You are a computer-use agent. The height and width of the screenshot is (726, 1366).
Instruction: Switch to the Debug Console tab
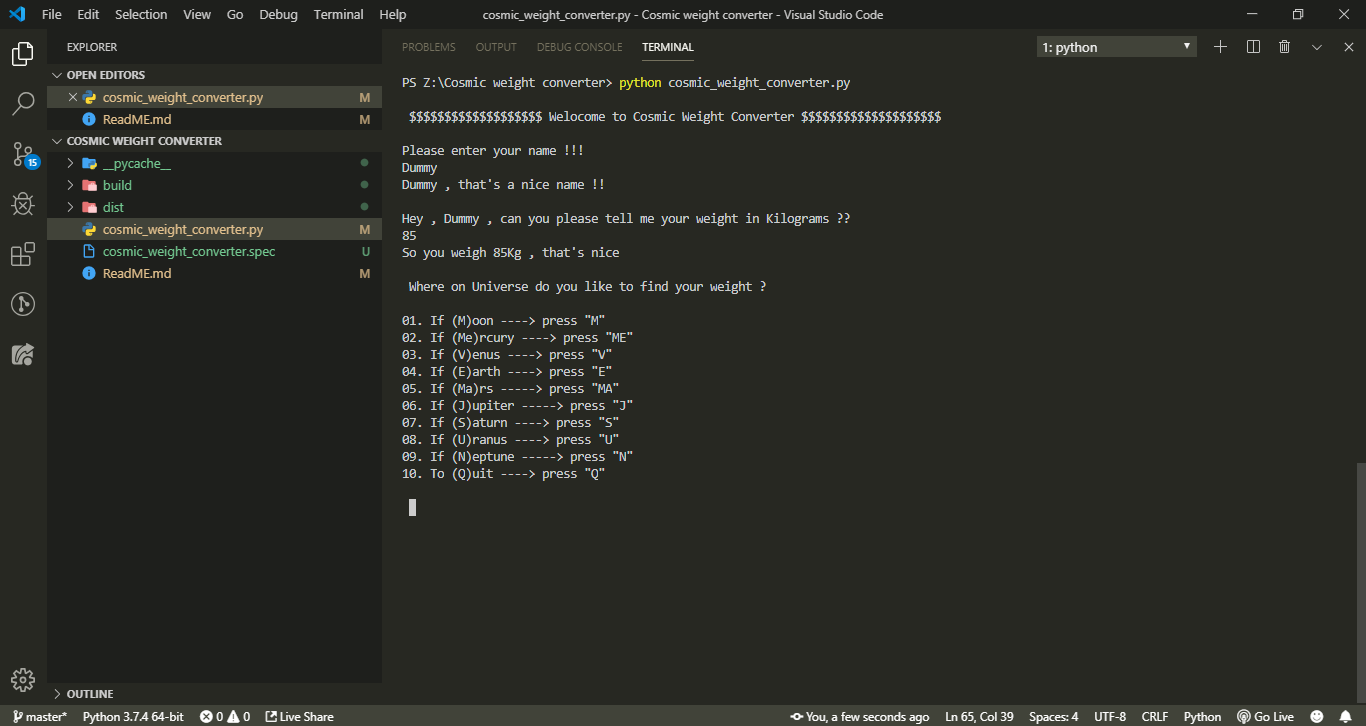coord(579,47)
